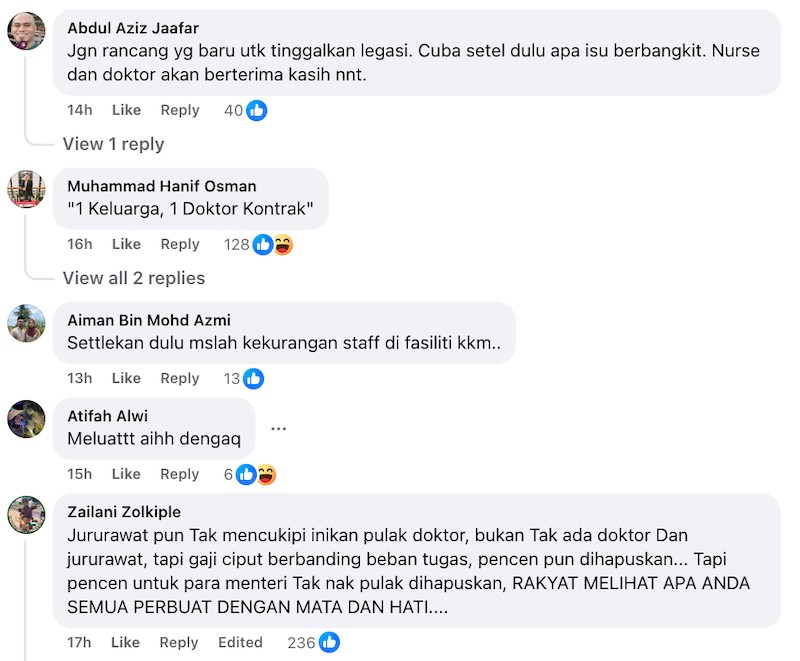Open Muhammad Hanif Osman's profile name link
Viewport: 800px width, 661px height.
click(162, 186)
